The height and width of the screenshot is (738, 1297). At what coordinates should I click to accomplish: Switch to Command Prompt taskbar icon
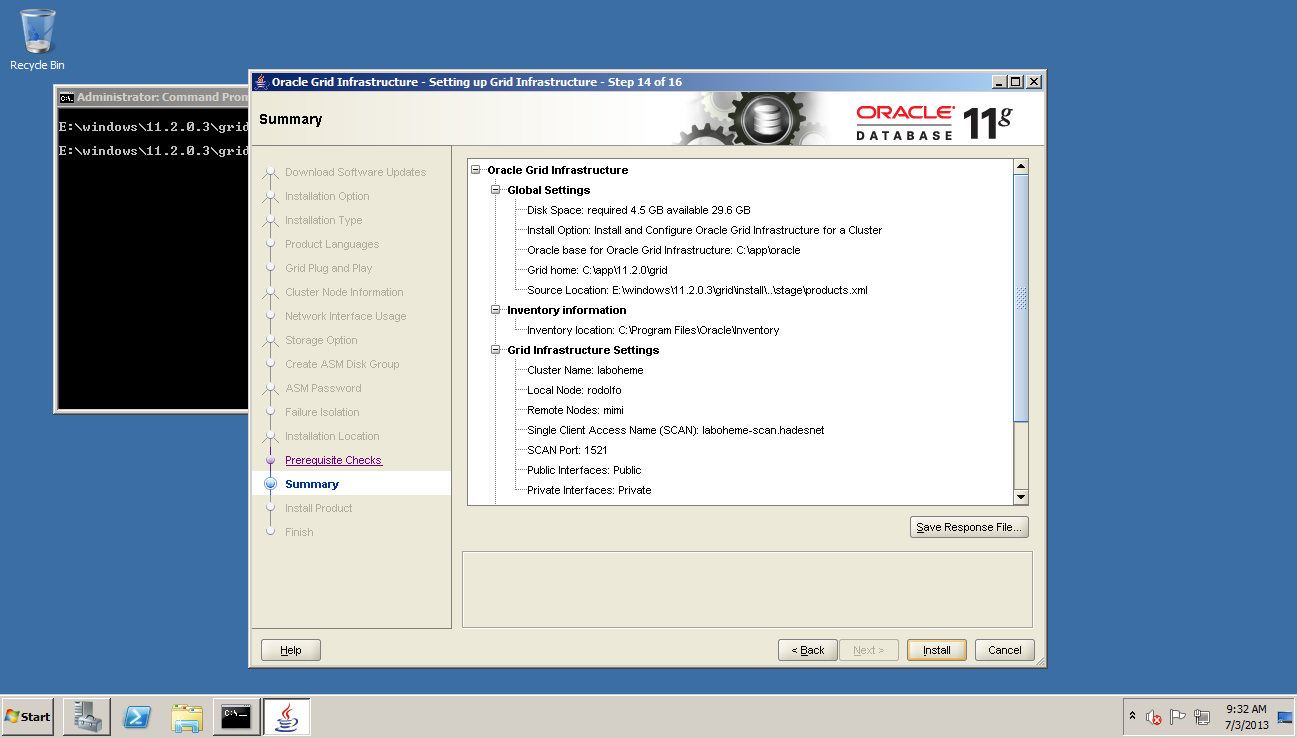(236, 717)
